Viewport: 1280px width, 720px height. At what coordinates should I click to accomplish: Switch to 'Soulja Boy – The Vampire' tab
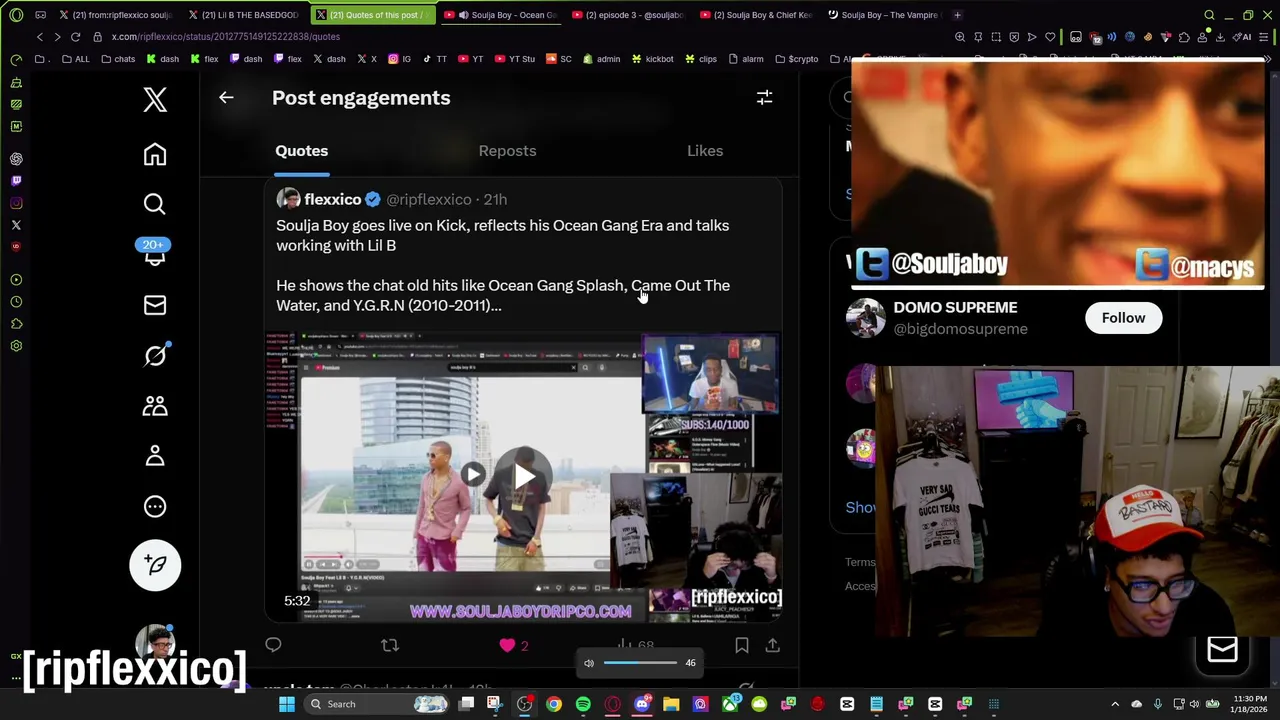coord(886,15)
